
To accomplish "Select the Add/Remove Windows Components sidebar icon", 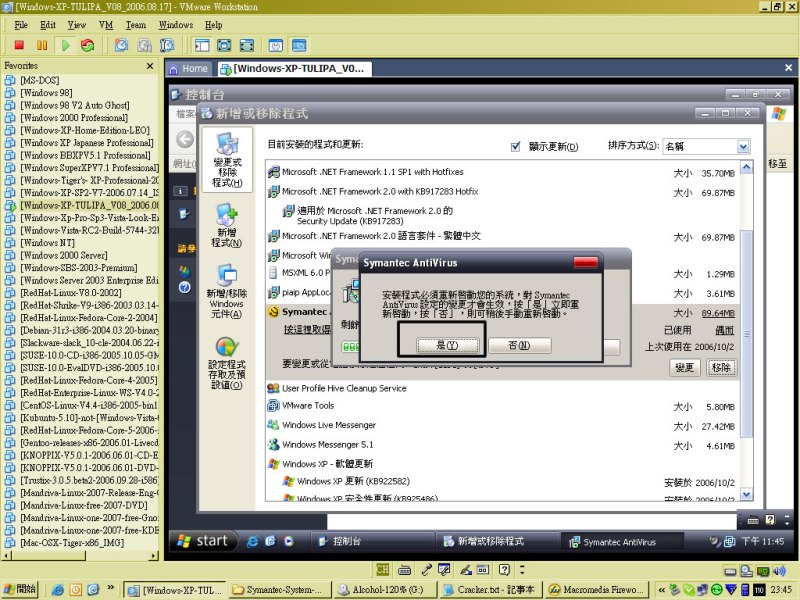I will [227, 291].
